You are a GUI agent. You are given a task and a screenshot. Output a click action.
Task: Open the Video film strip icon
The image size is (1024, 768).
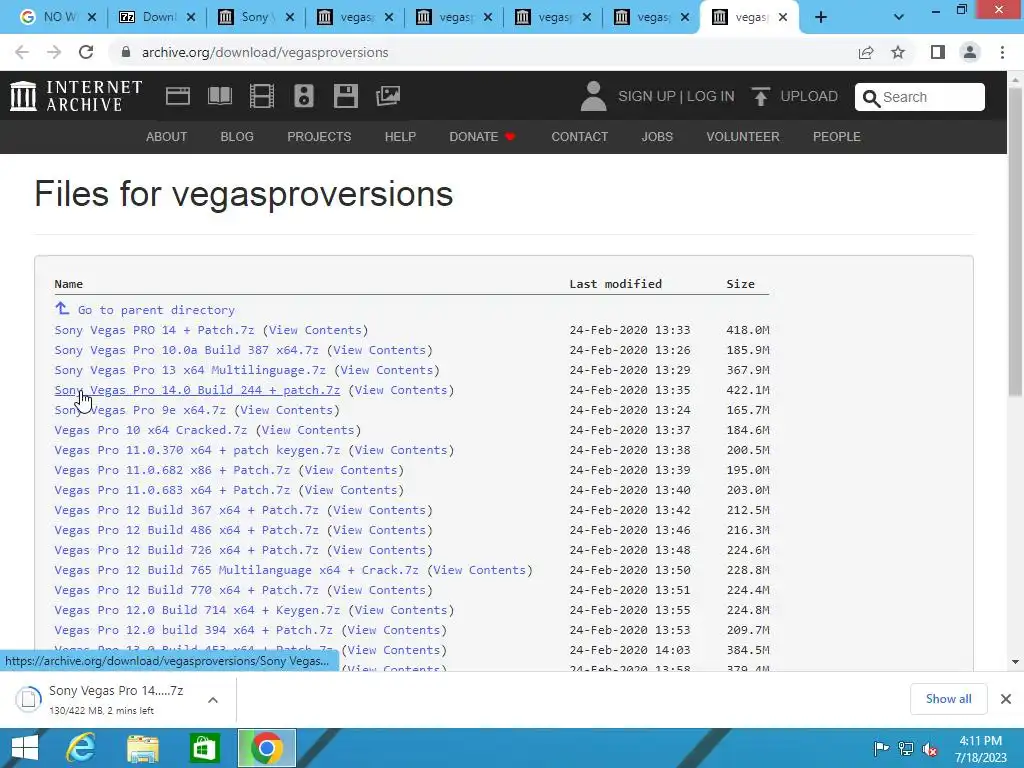click(262, 96)
